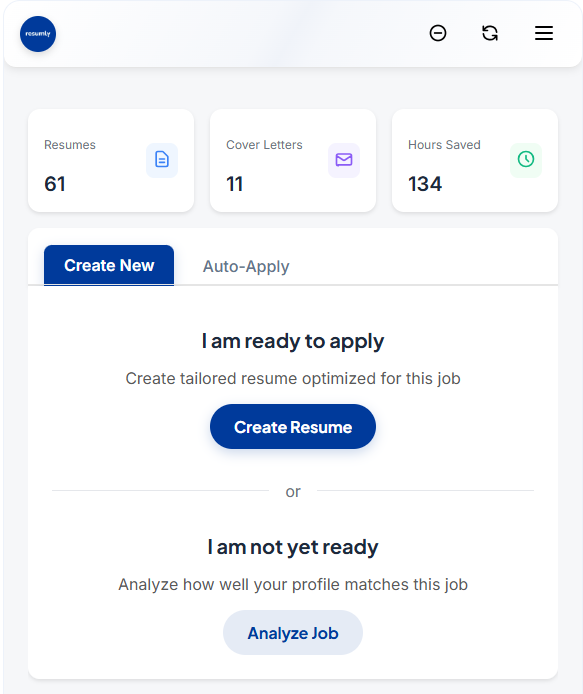Click the Resumly logo

click(x=38, y=34)
